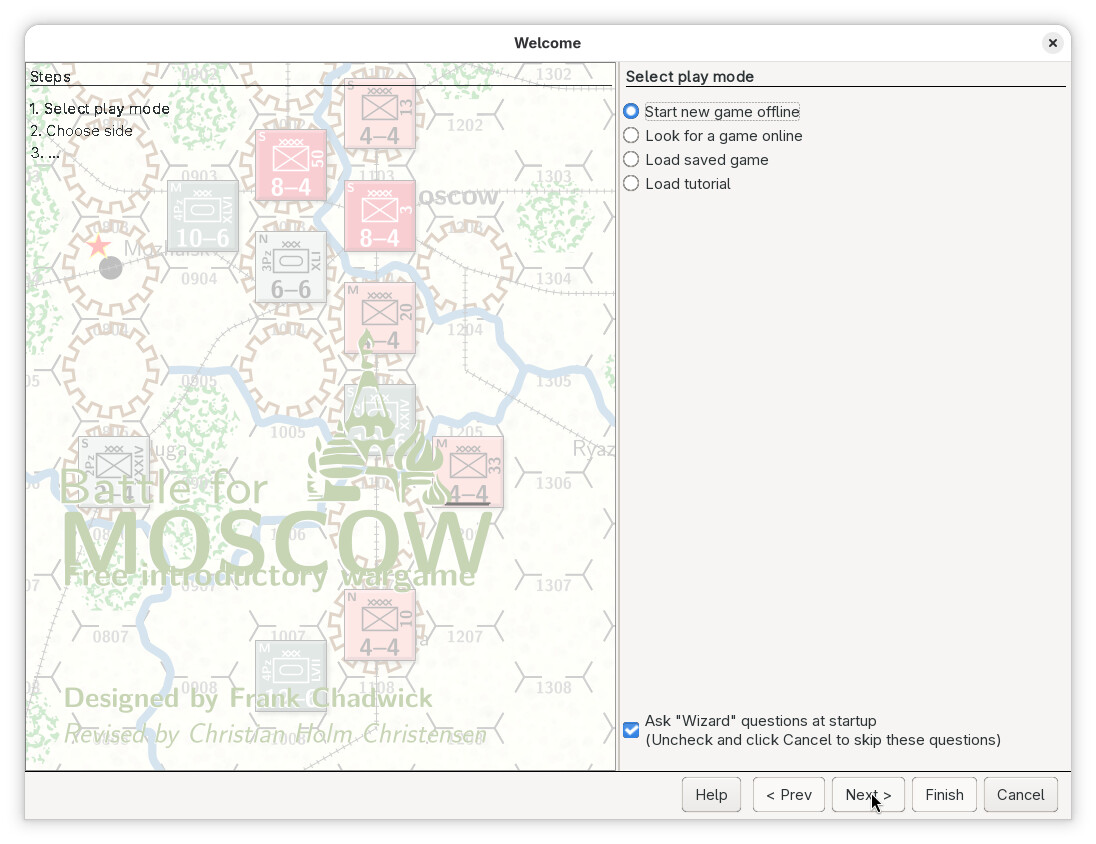Image resolution: width=1096 pixels, height=844 pixels.
Task: Select the grey 10-6 panzer counter XLVI
Action: 203,216
